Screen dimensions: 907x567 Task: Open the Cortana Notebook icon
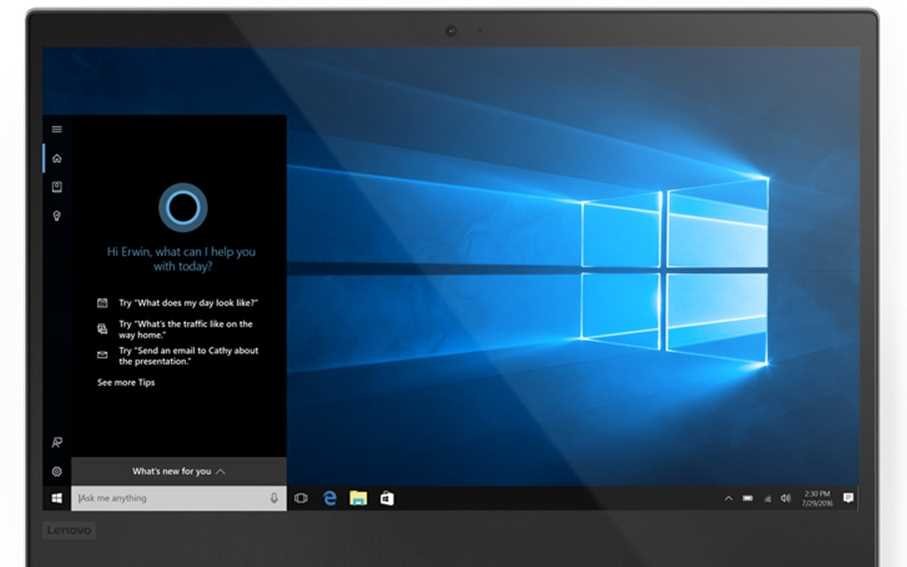point(57,186)
